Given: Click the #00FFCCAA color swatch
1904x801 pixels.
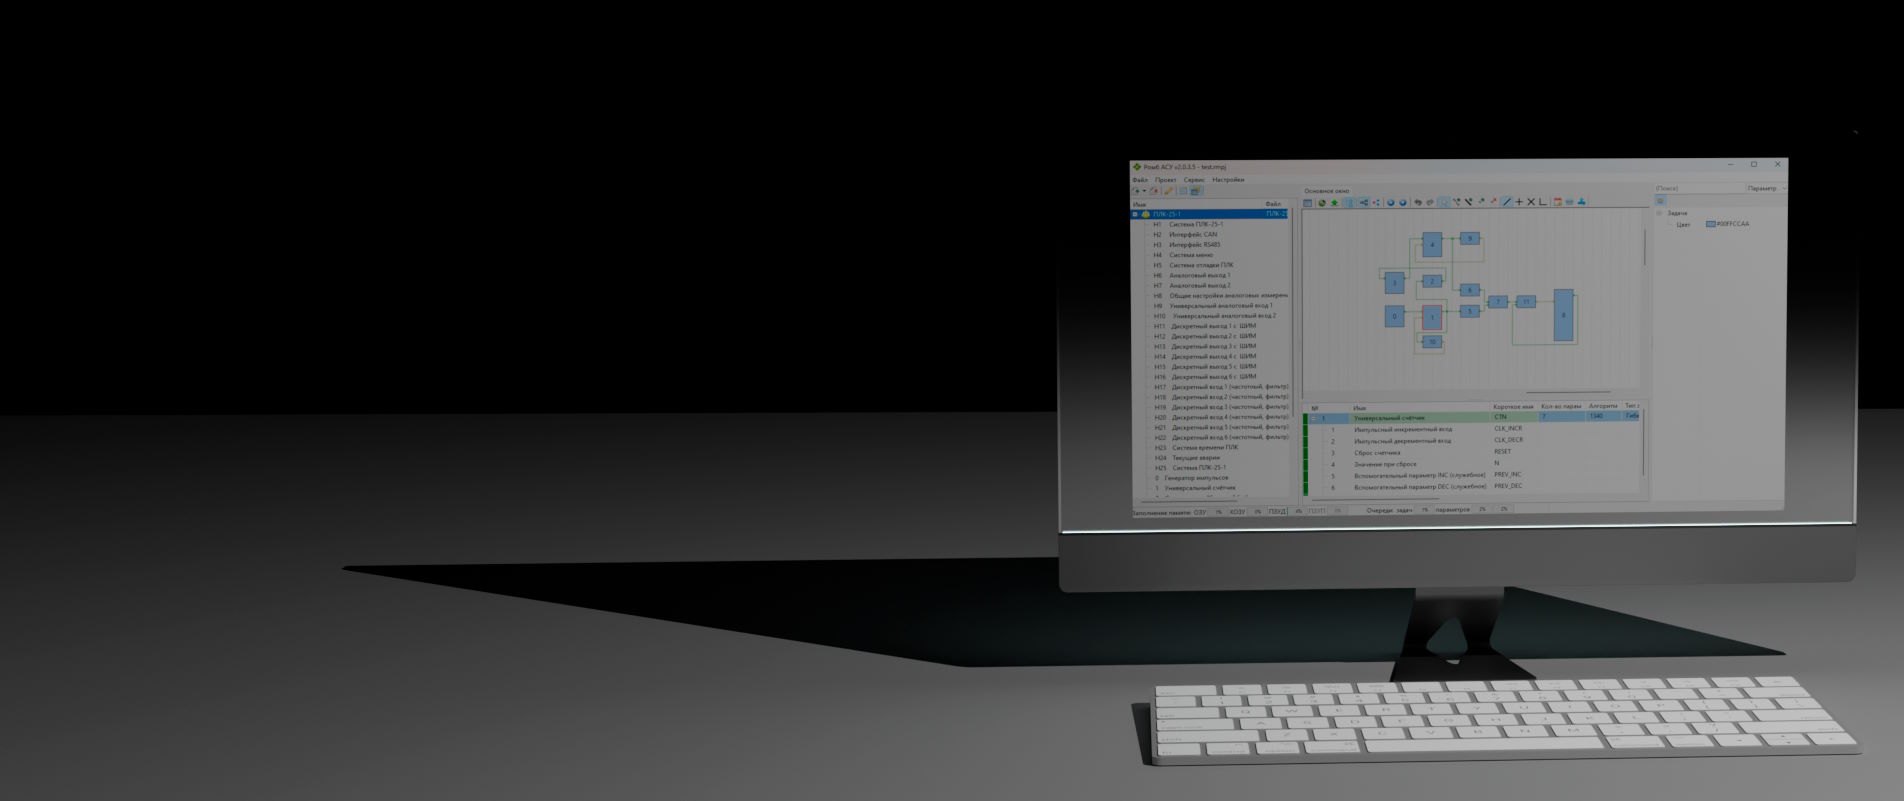Looking at the screenshot, I should pos(1710,224).
